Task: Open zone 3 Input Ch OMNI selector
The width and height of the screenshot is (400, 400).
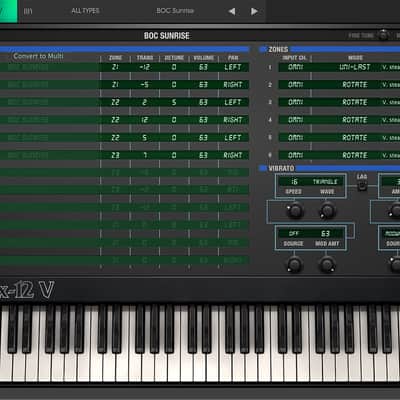Action: 295,102
